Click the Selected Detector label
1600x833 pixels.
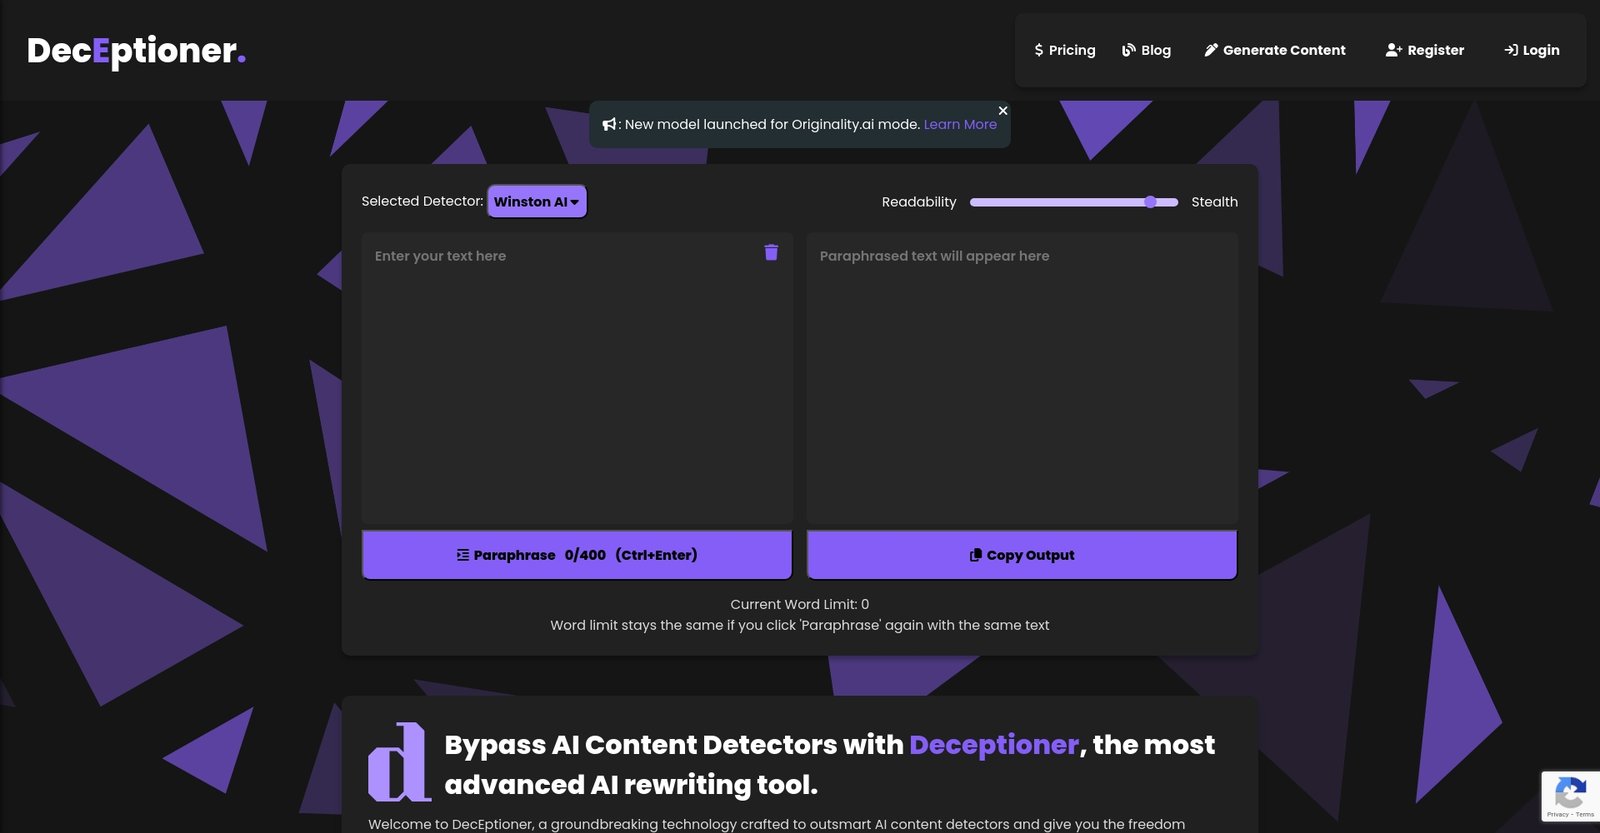pos(422,201)
